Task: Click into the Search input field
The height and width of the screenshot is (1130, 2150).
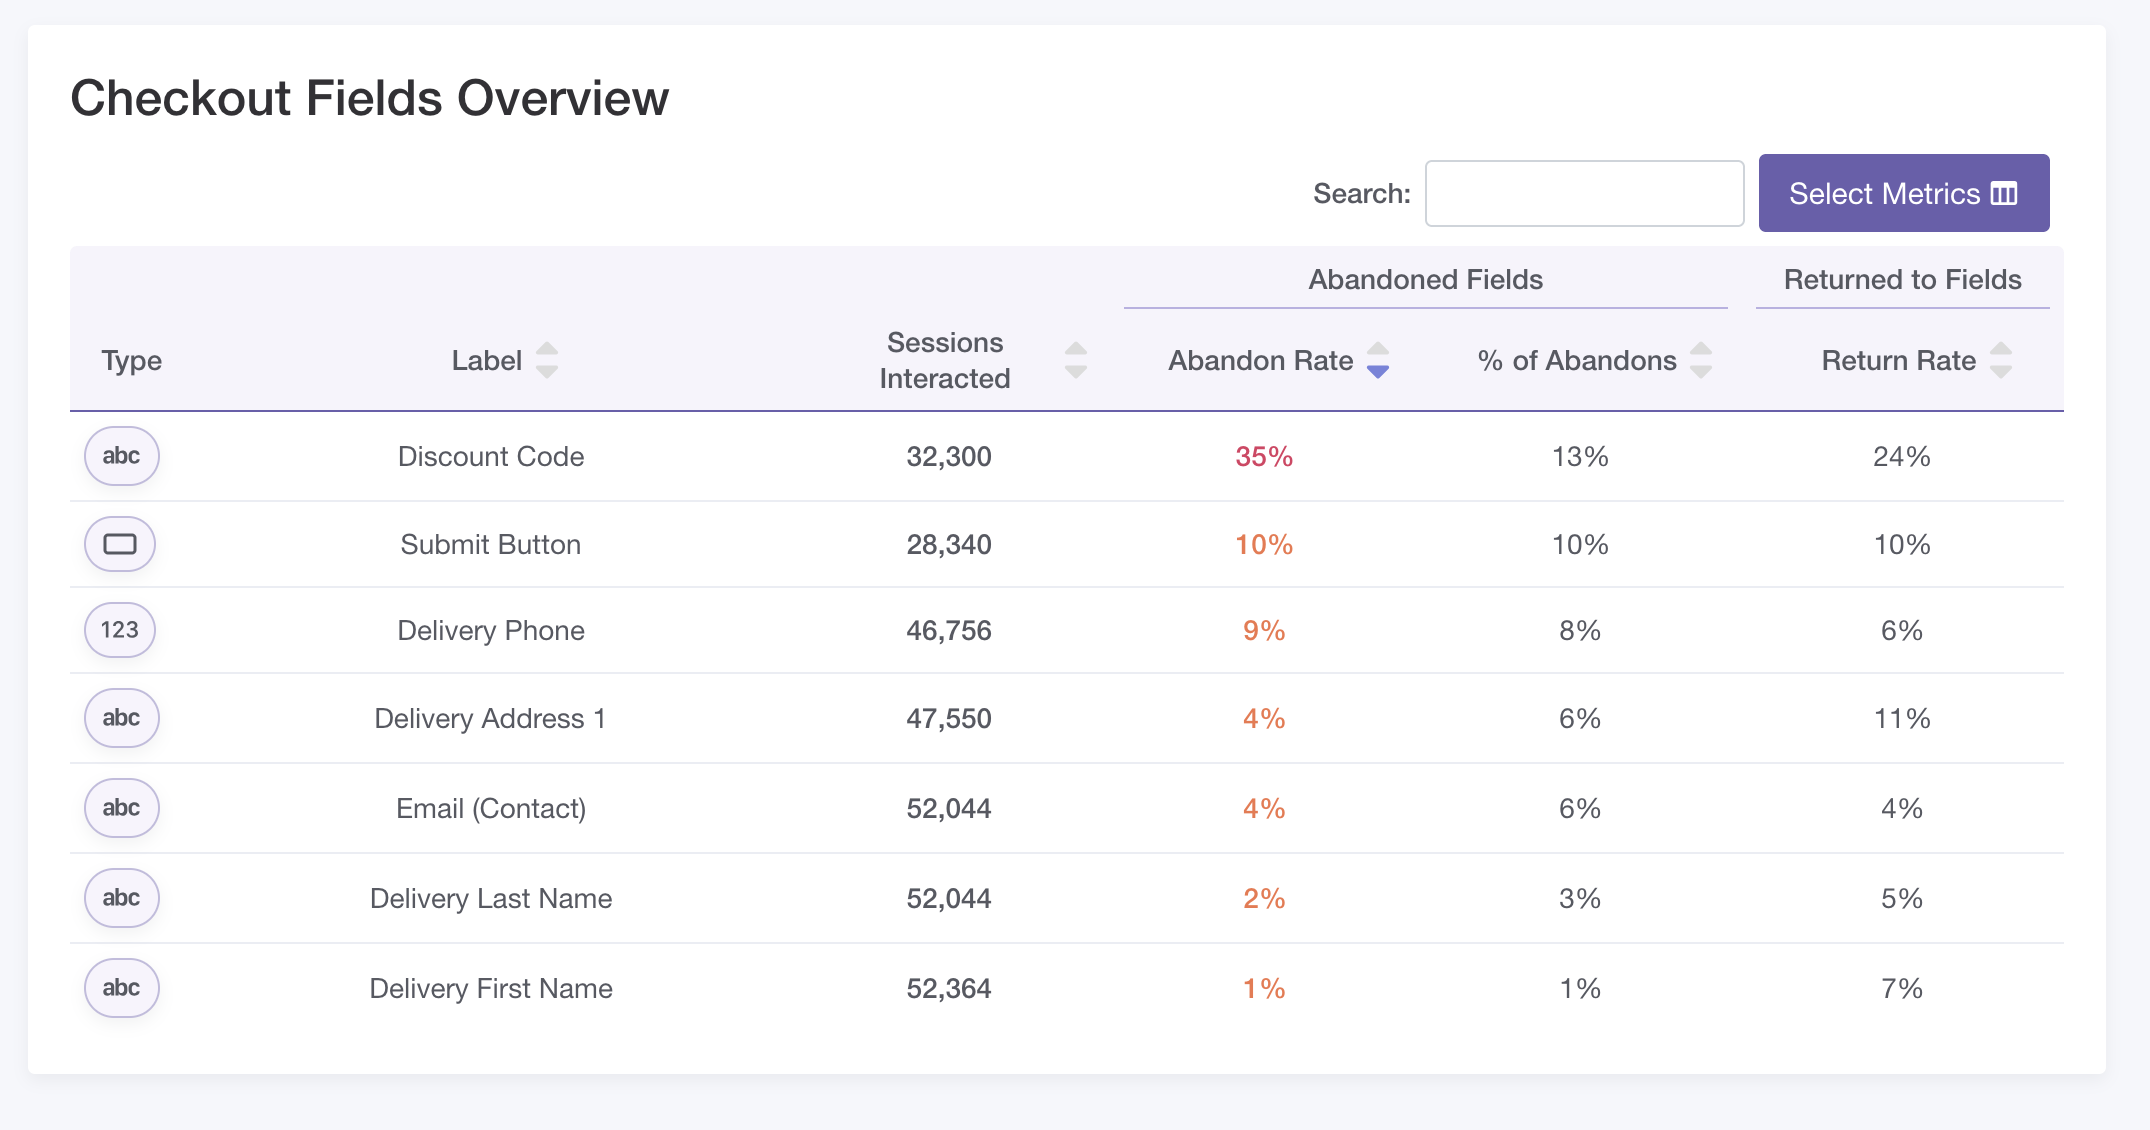Action: [1584, 194]
